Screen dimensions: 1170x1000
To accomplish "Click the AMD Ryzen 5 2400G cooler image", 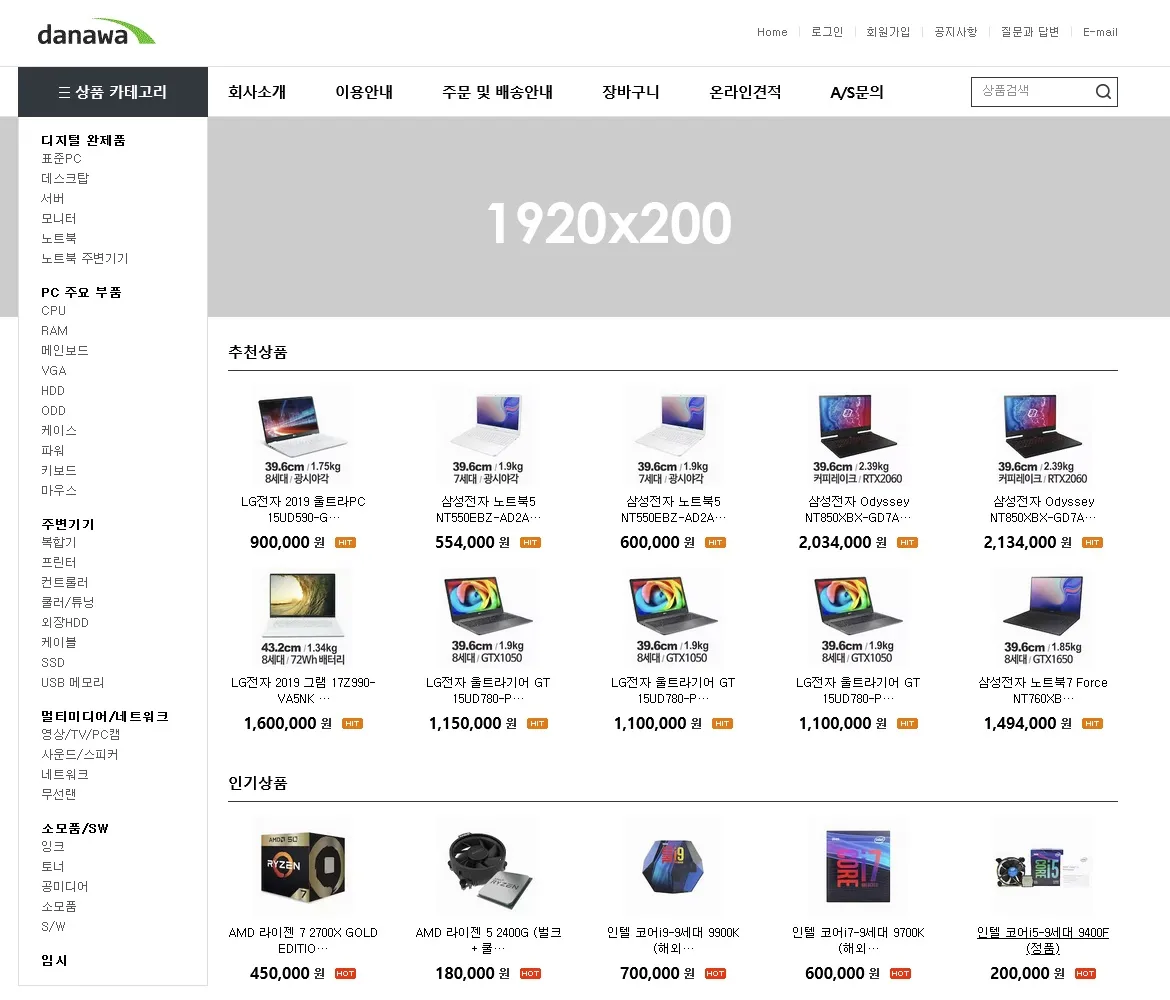I will [x=488, y=866].
